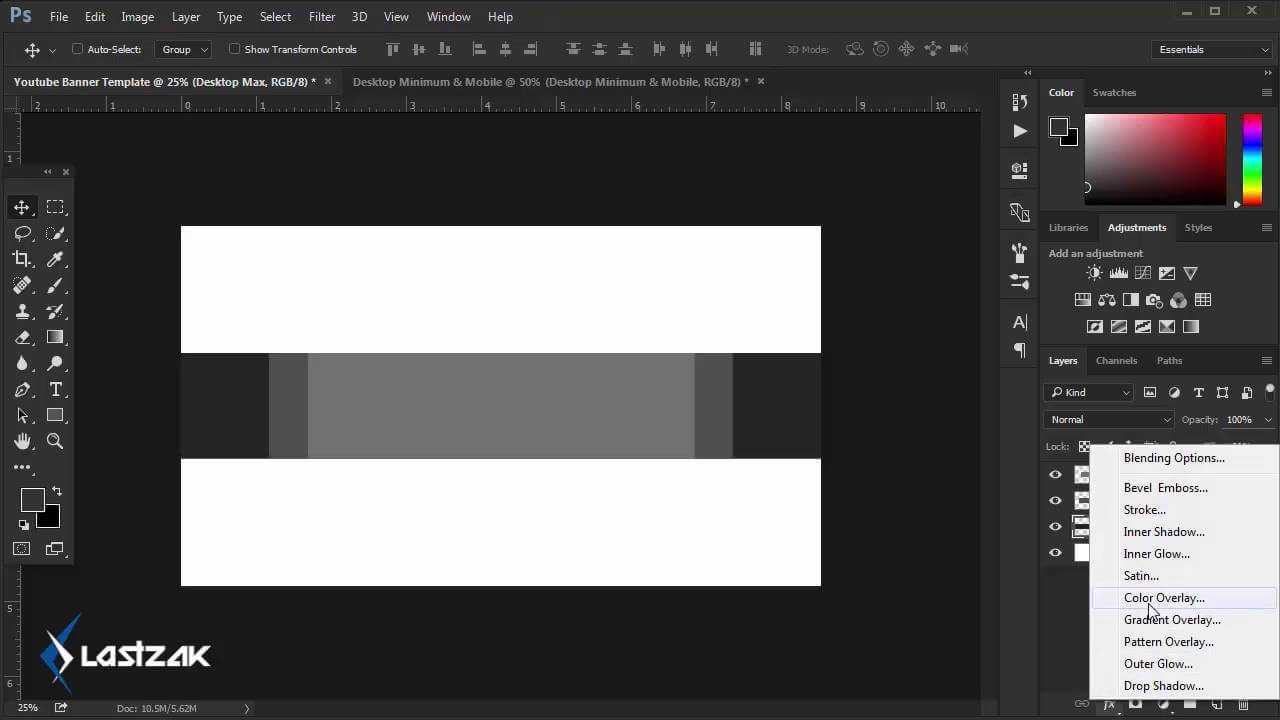The width and height of the screenshot is (1280, 720).
Task: Select the Lasso tool
Action: [21, 233]
